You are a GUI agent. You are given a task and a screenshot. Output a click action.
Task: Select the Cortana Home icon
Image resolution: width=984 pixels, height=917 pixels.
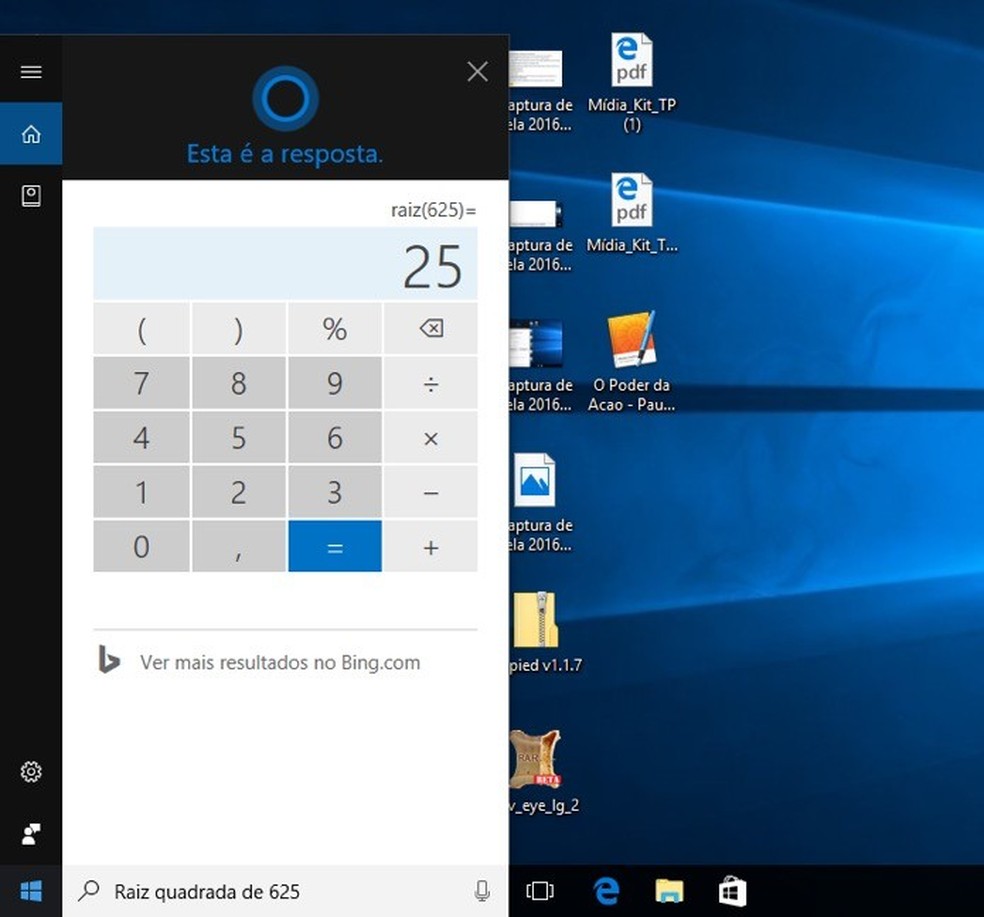click(x=31, y=134)
